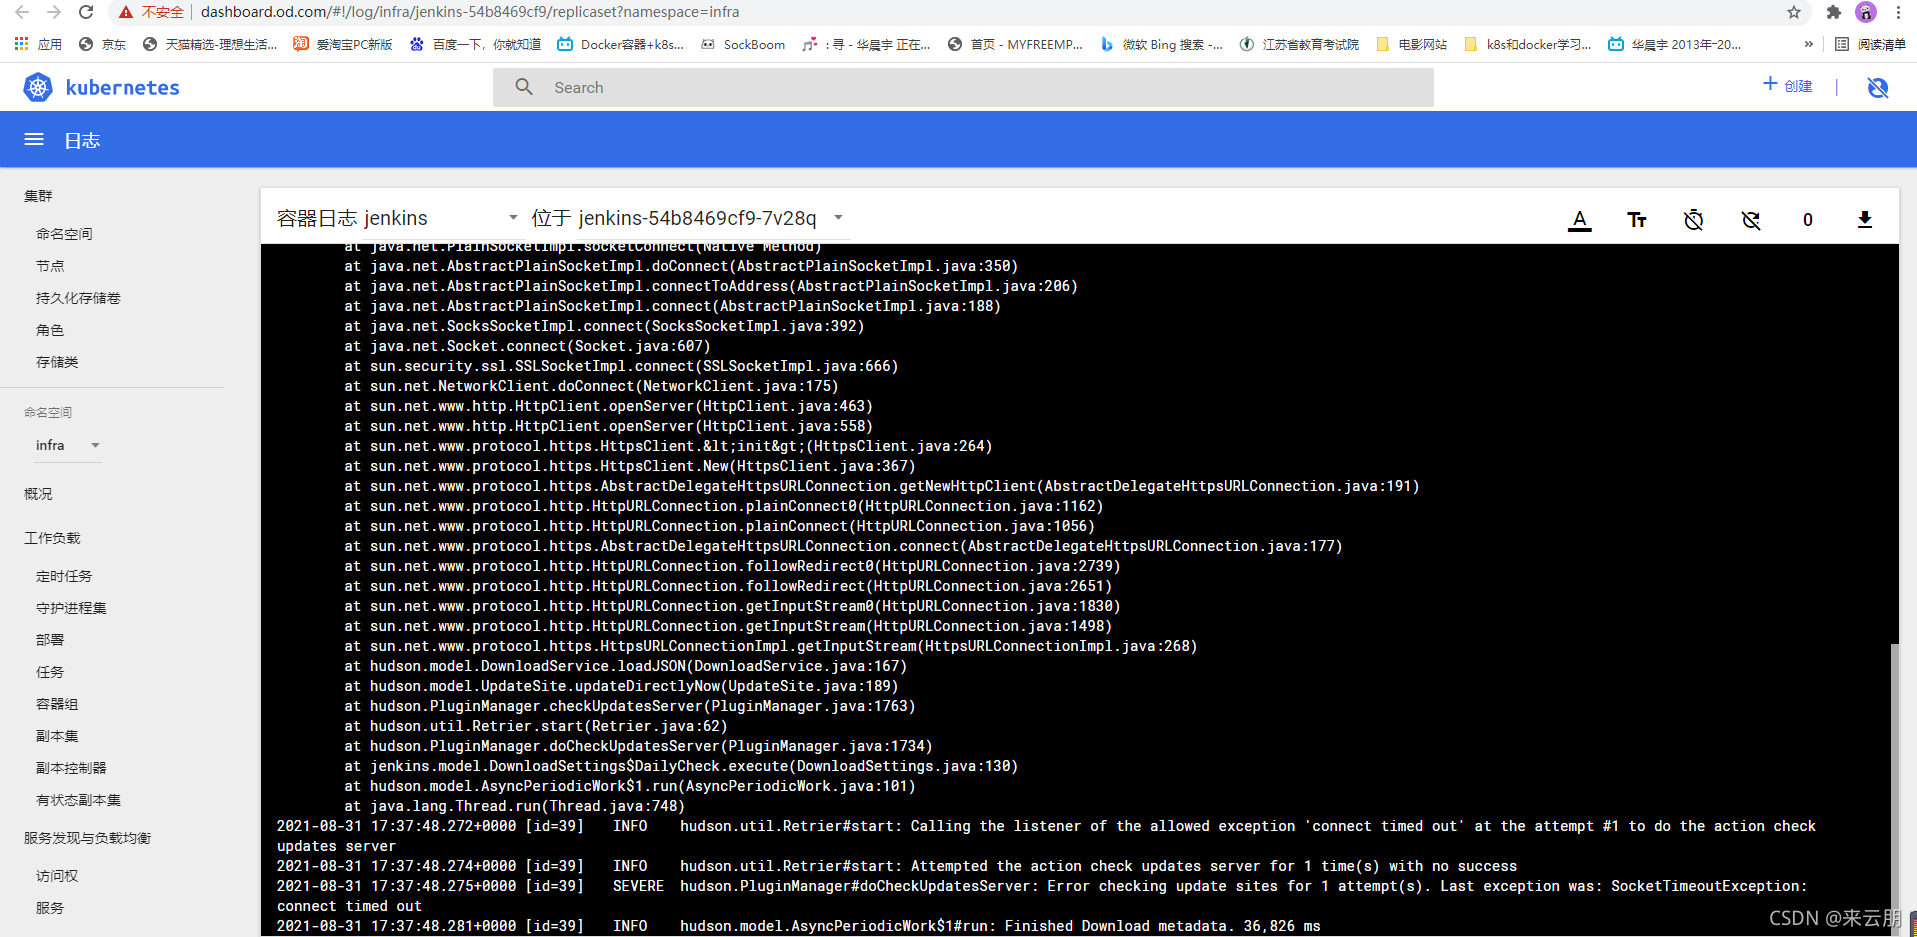
Task: Click the notifications-off bell icon
Action: click(1878, 87)
